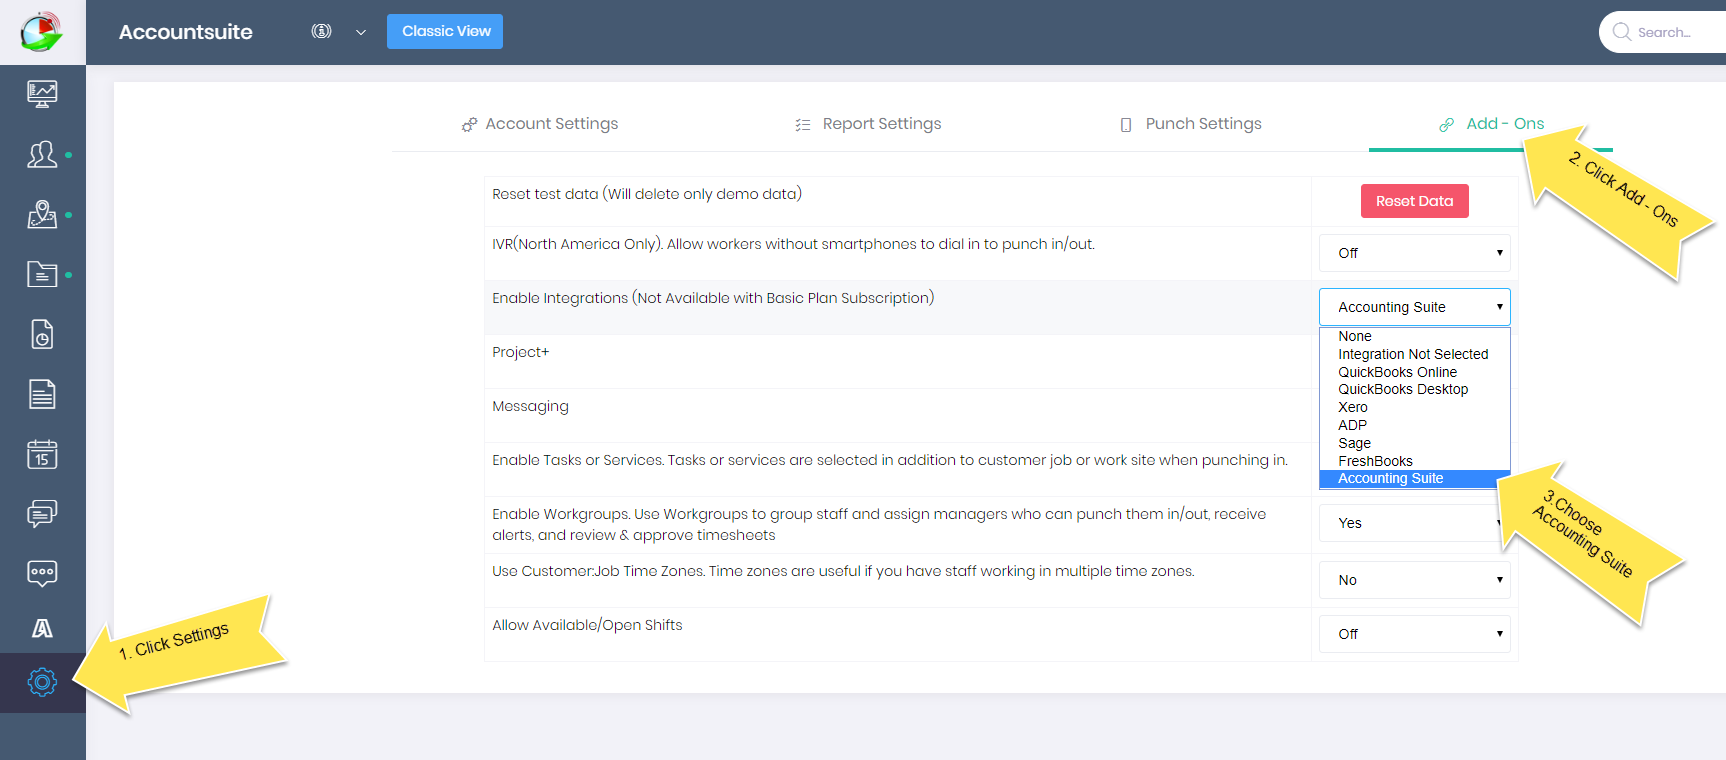Choose ADP integration option
1726x760 pixels.
pos(1414,426)
